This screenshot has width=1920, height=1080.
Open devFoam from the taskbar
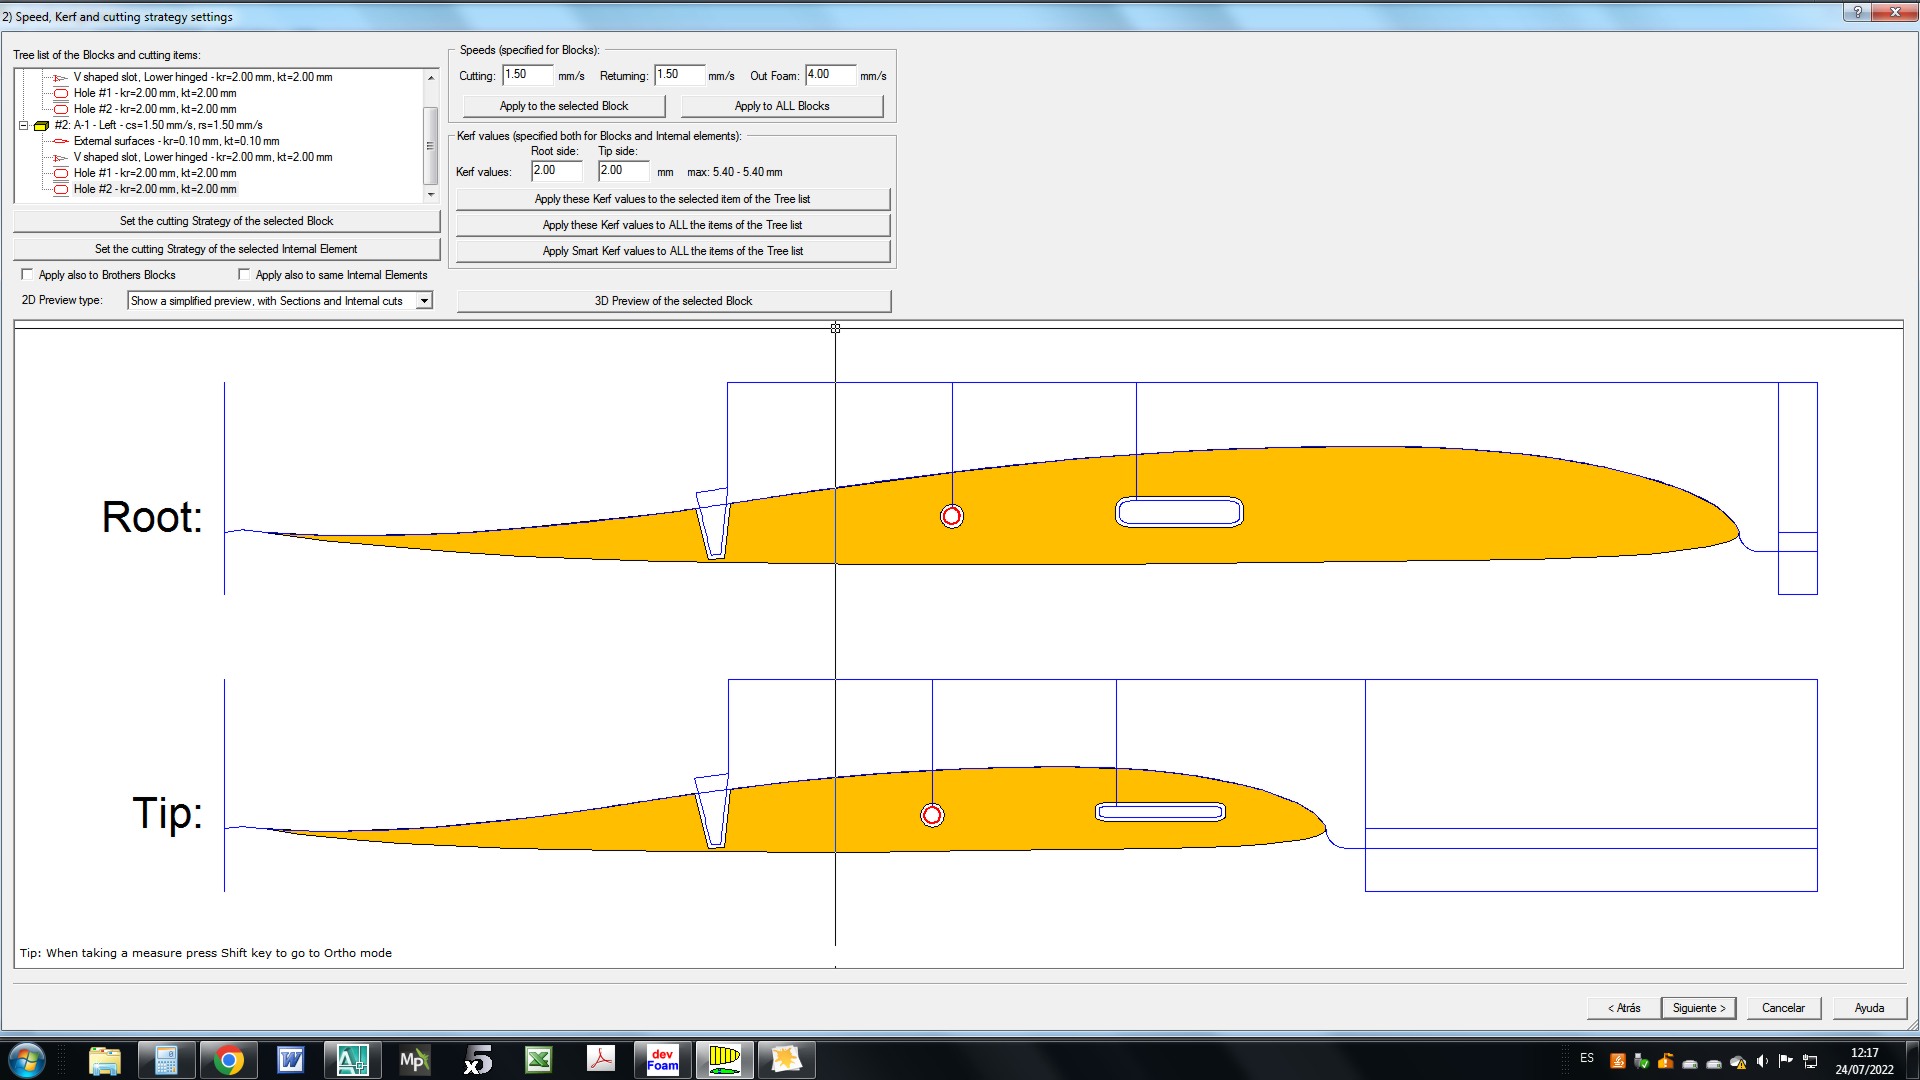[662, 1060]
